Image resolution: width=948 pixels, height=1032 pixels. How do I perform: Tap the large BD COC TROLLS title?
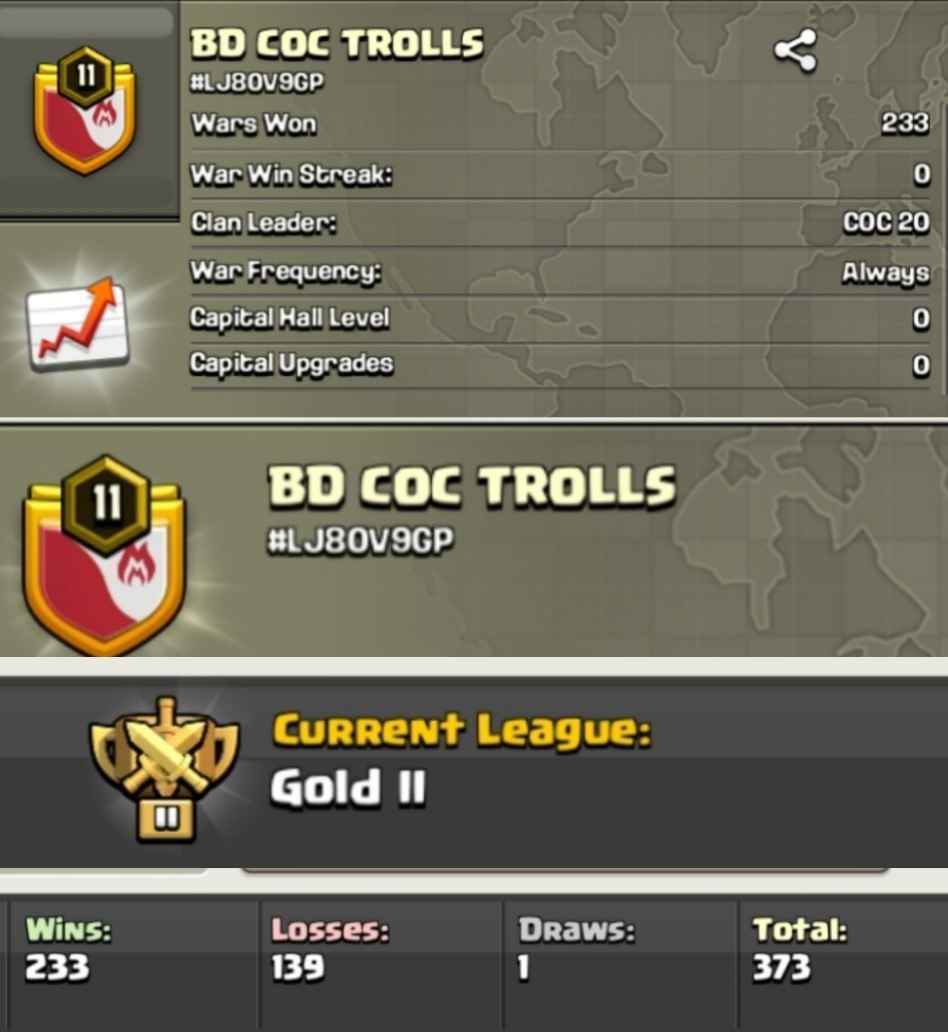click(471, 486)
